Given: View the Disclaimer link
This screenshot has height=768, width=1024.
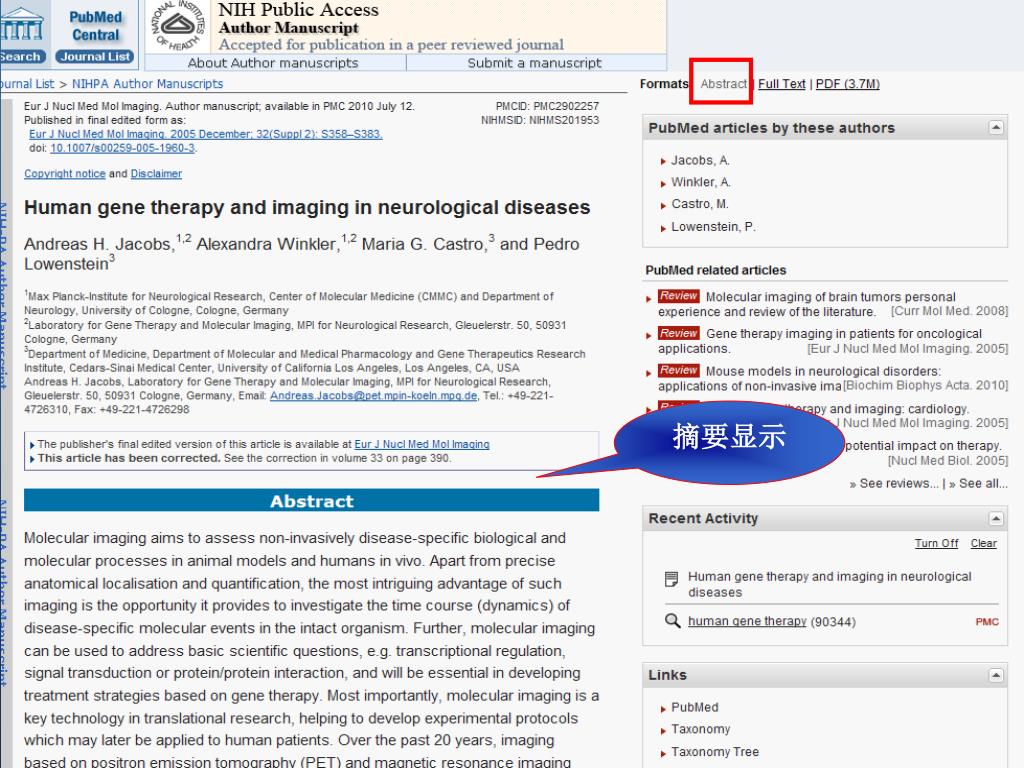Looking at the screenshot, I should [x=156, y=174].
